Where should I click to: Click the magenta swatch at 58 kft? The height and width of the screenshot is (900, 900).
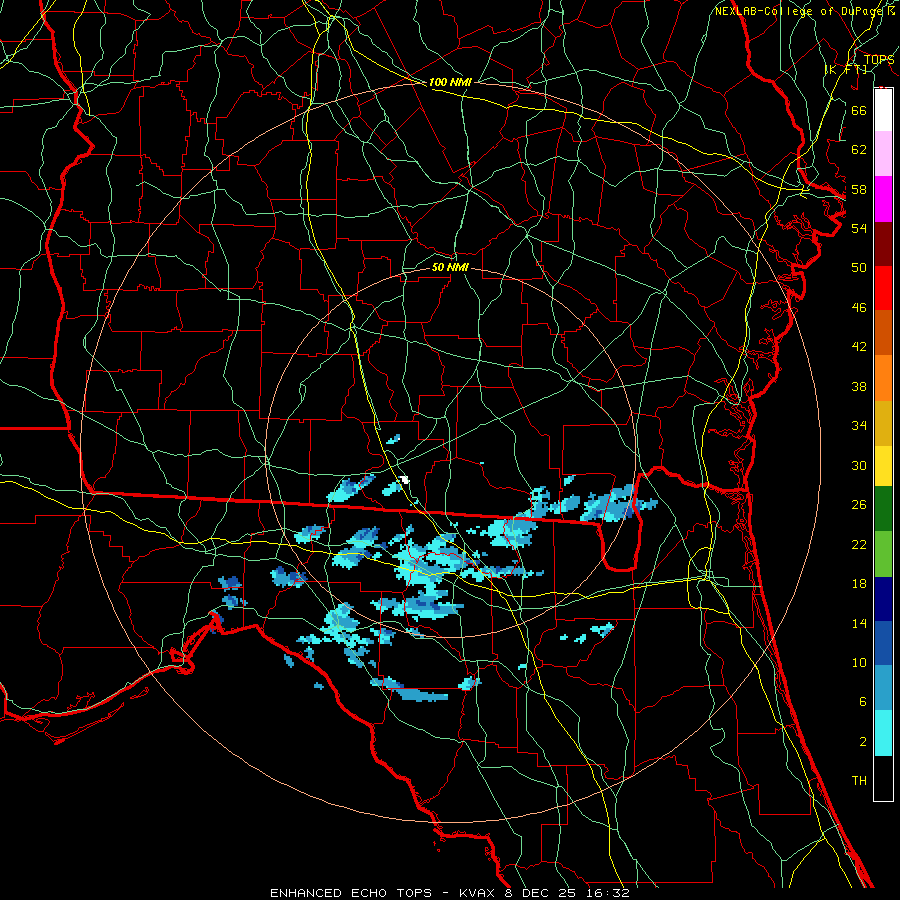point(883,199)
